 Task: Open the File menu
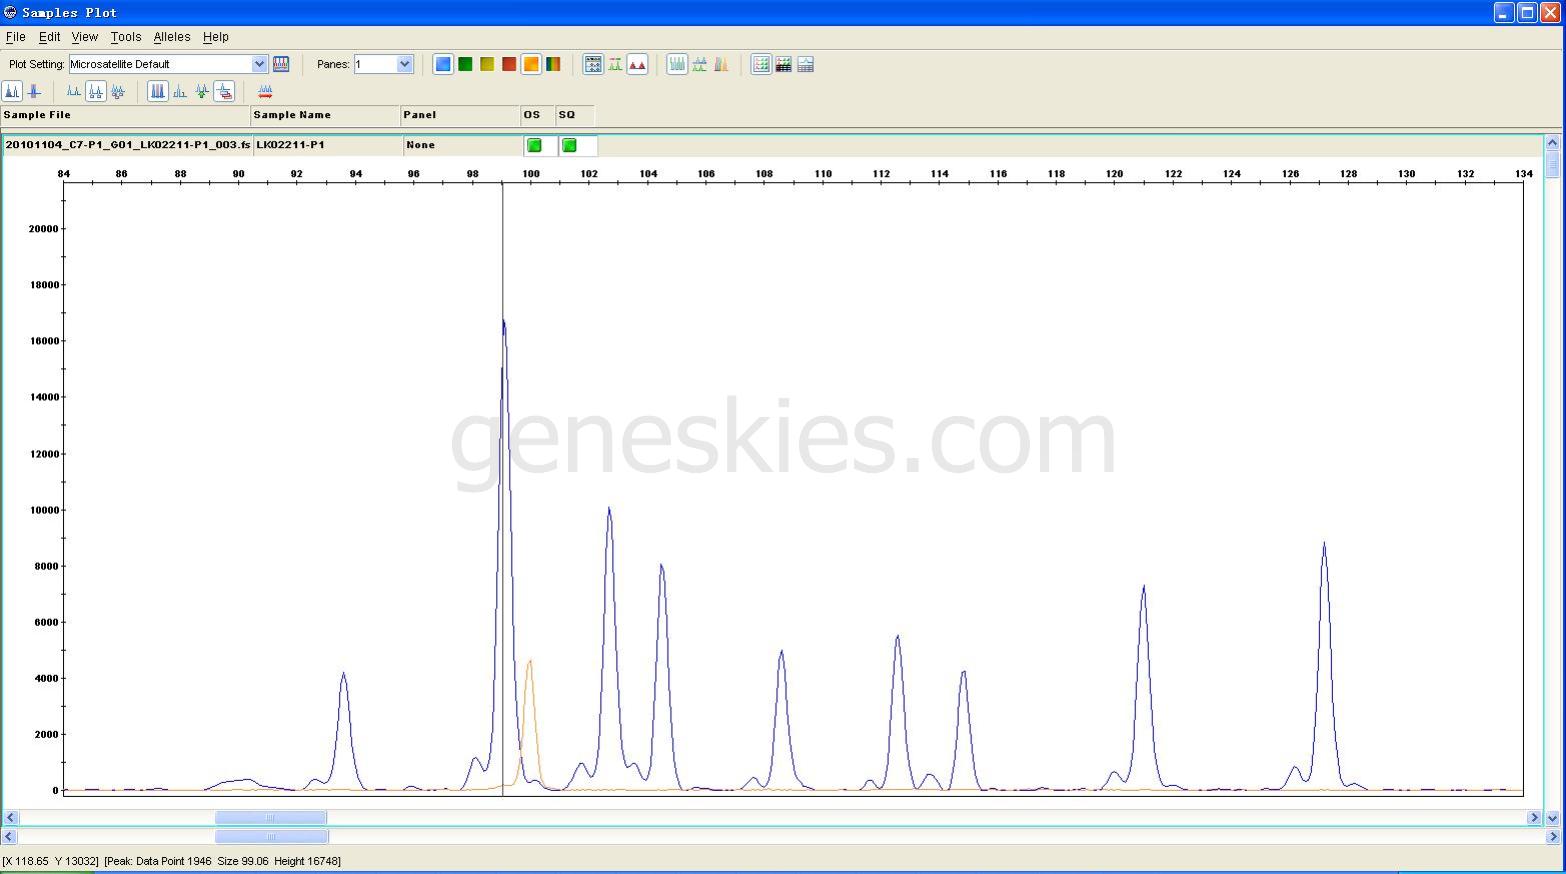[16, 37]
